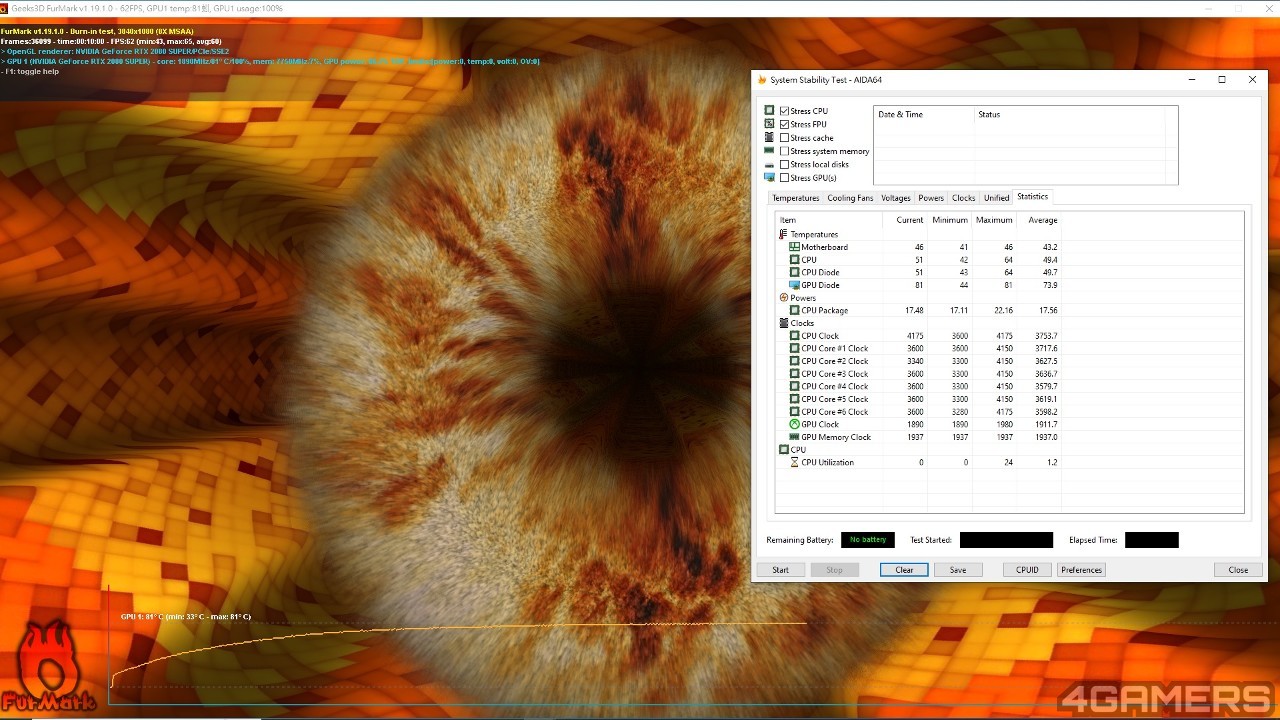This screenshot has width=1280, height=720.
Task: Maximize the AIDA64 System Stability Test window
Action: click(1222, 80)
